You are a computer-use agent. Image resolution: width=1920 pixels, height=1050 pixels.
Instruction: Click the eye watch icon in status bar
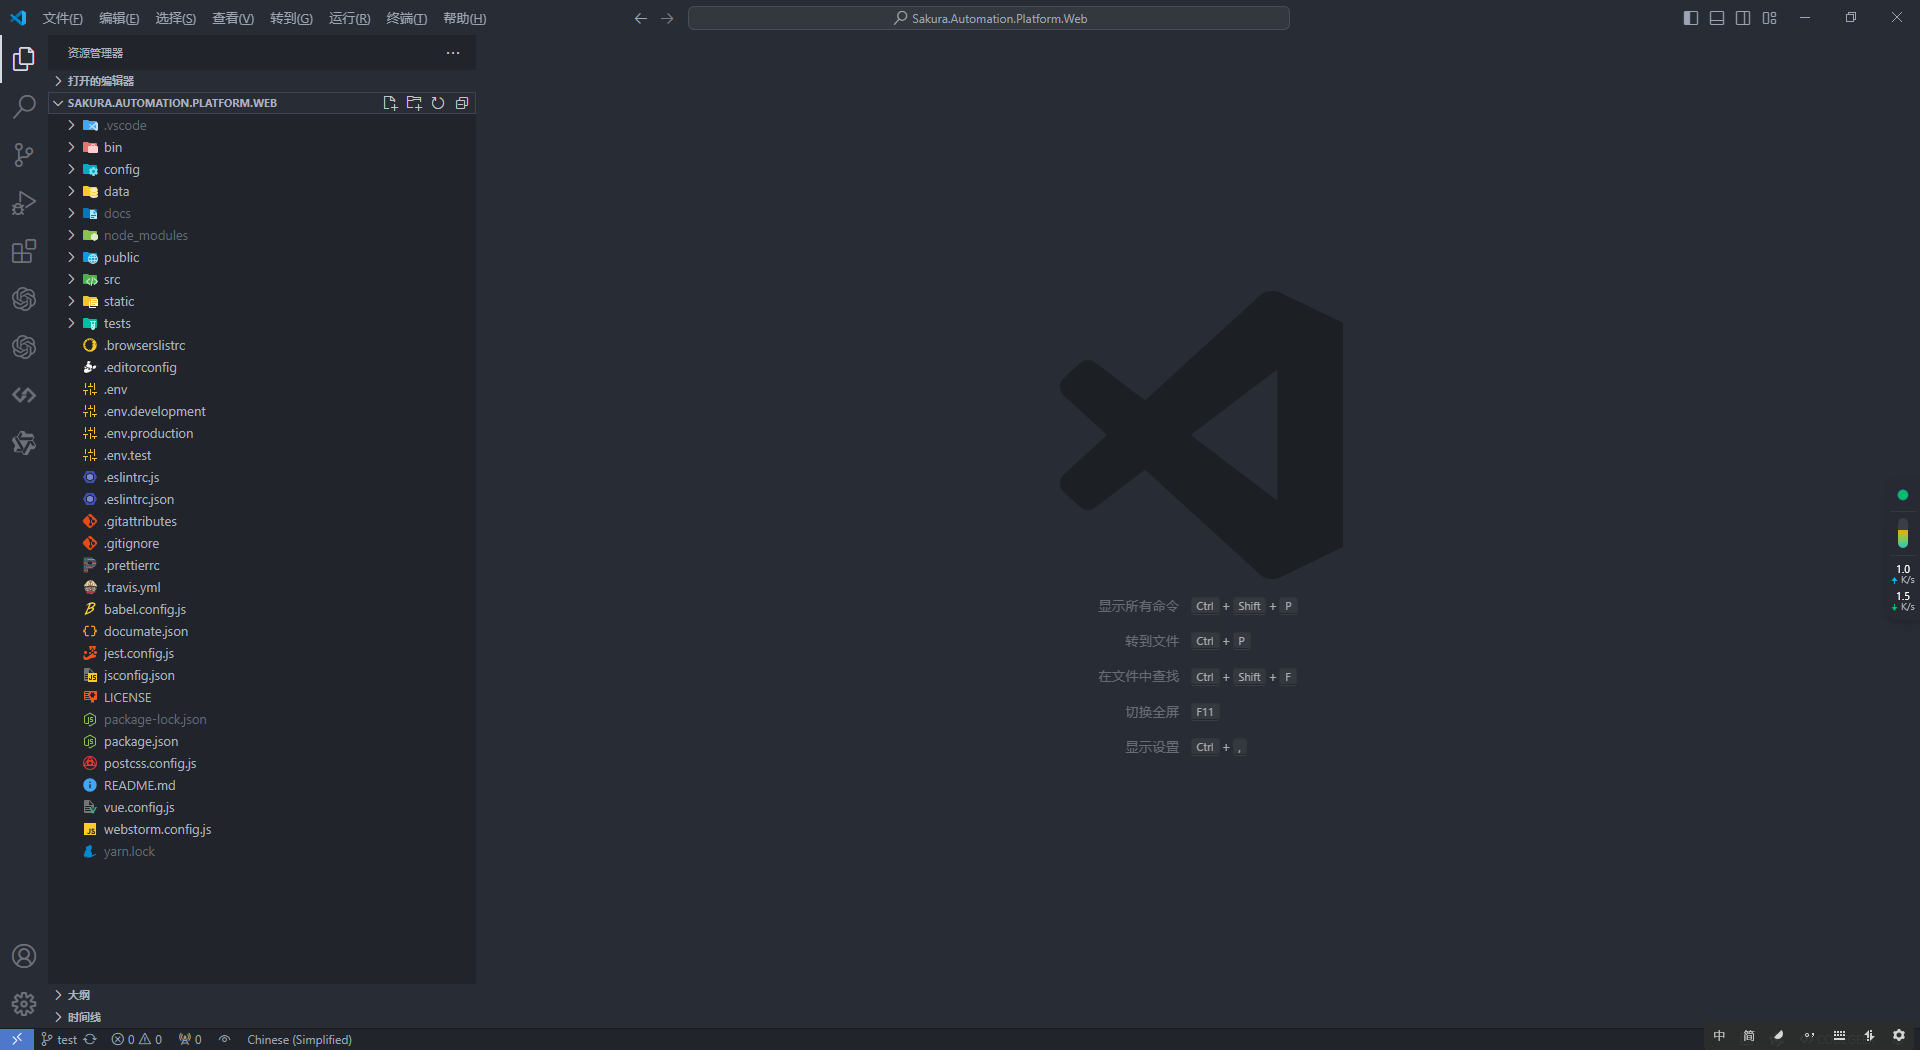point(225,1039)
